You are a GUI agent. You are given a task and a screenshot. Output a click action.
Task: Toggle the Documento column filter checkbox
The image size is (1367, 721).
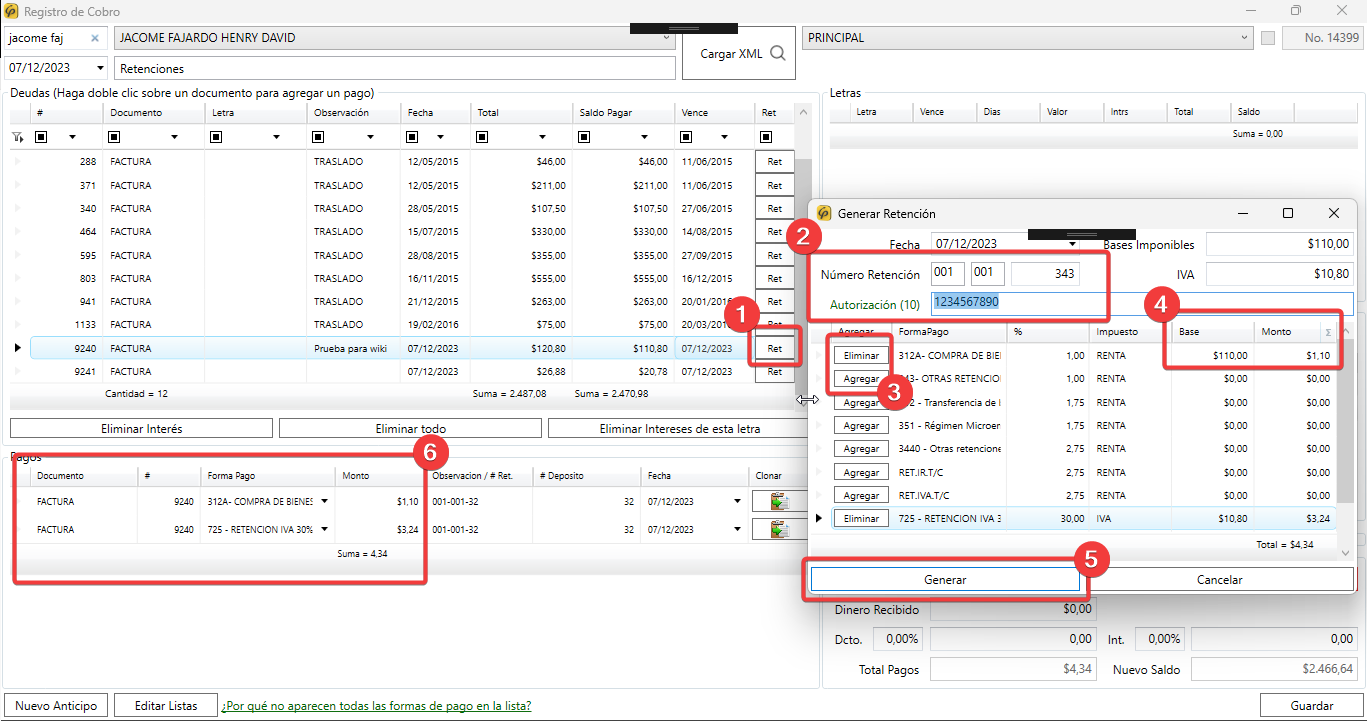coord(114,137)
